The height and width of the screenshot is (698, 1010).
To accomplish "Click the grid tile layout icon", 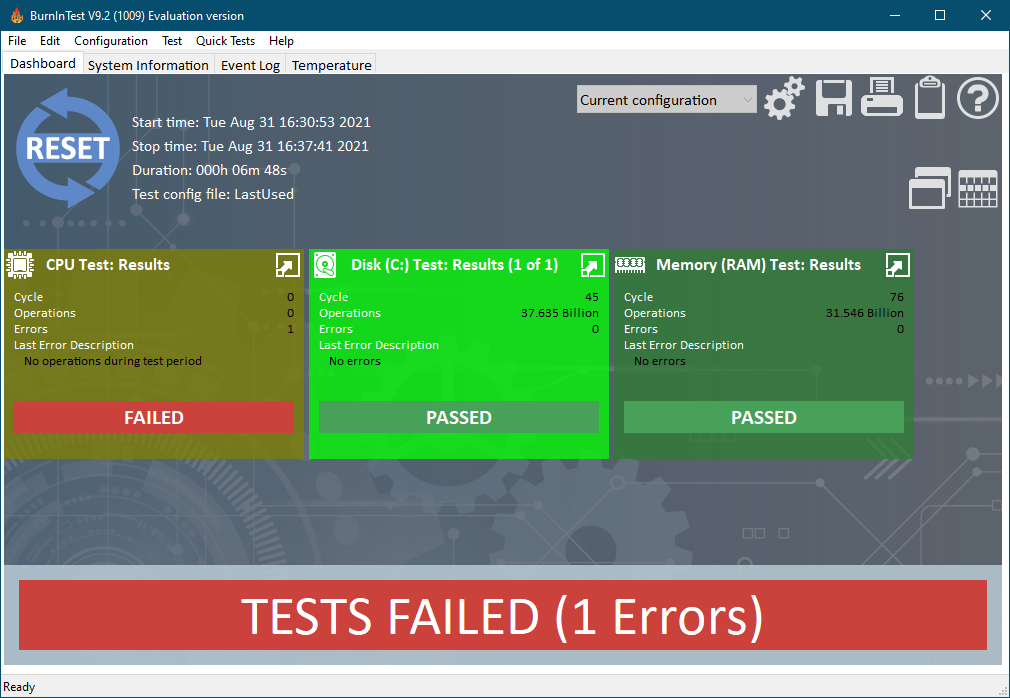I will (x=978, y=188).
